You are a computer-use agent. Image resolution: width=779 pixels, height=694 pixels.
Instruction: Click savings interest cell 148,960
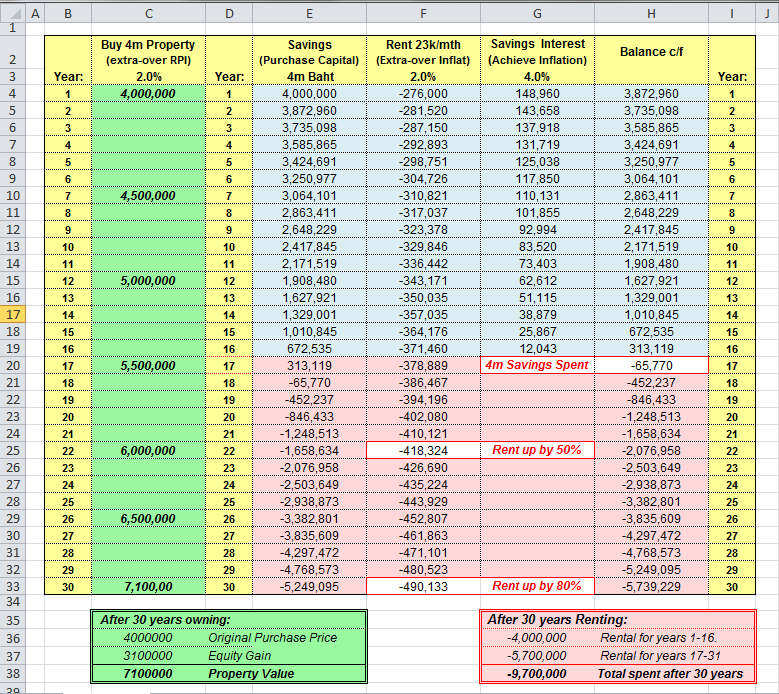point(538,93)
